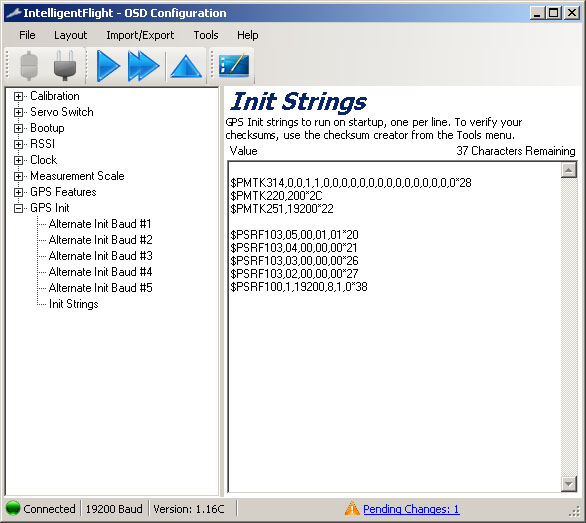586x523 pixels.
Task: Select the Servo Switch label
Action: coord(62,112)
